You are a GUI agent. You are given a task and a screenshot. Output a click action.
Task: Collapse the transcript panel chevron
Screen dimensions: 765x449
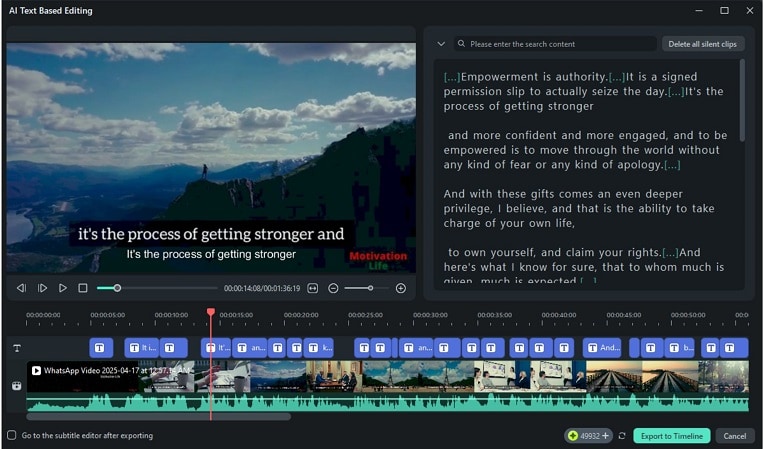[x=441, y=44]
